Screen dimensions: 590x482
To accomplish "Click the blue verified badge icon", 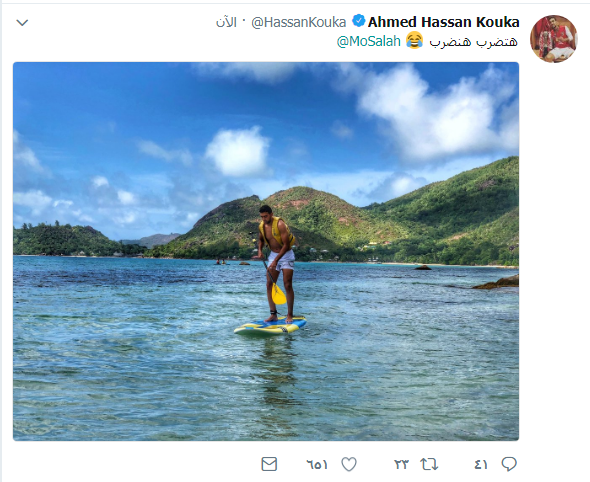I will (358, 21).
